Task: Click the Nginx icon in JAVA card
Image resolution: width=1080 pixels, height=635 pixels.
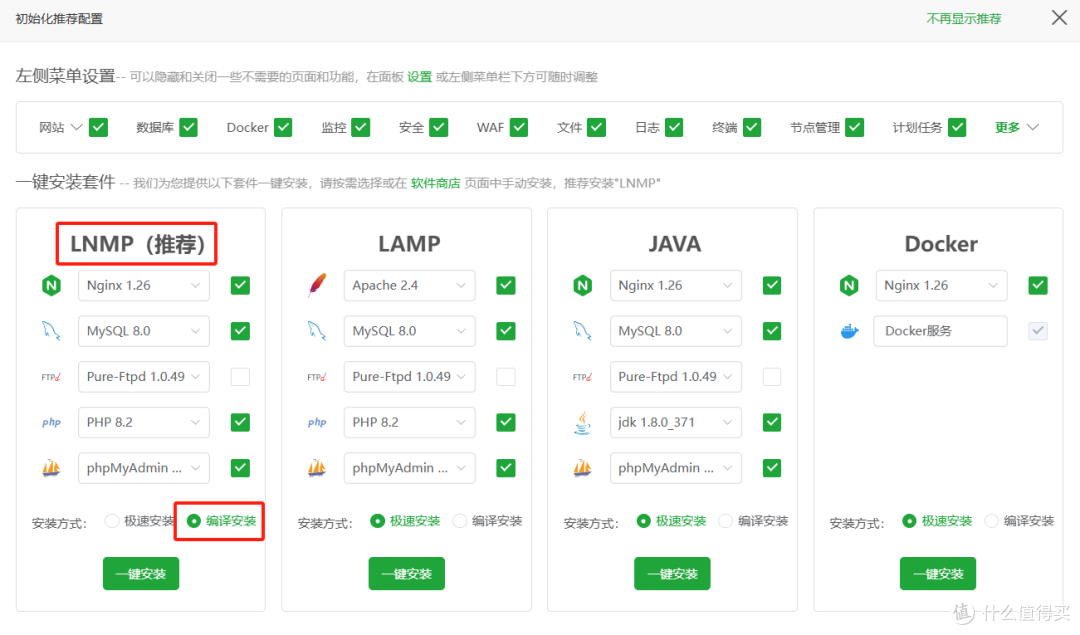Action: [x=583, y=285]
